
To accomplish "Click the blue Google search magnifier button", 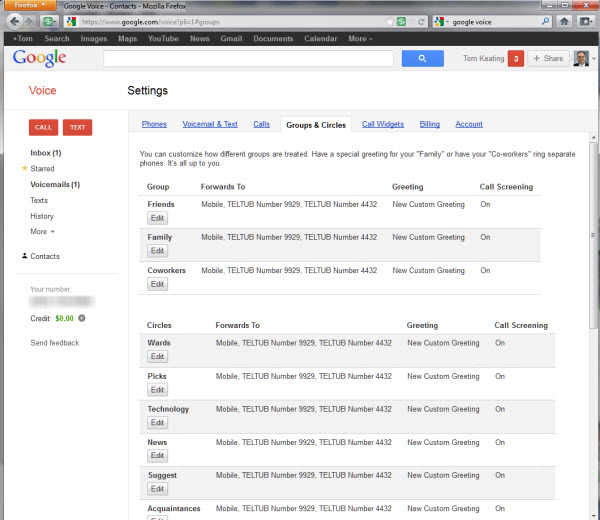I will pyautogui.click(x=422, y=59).
